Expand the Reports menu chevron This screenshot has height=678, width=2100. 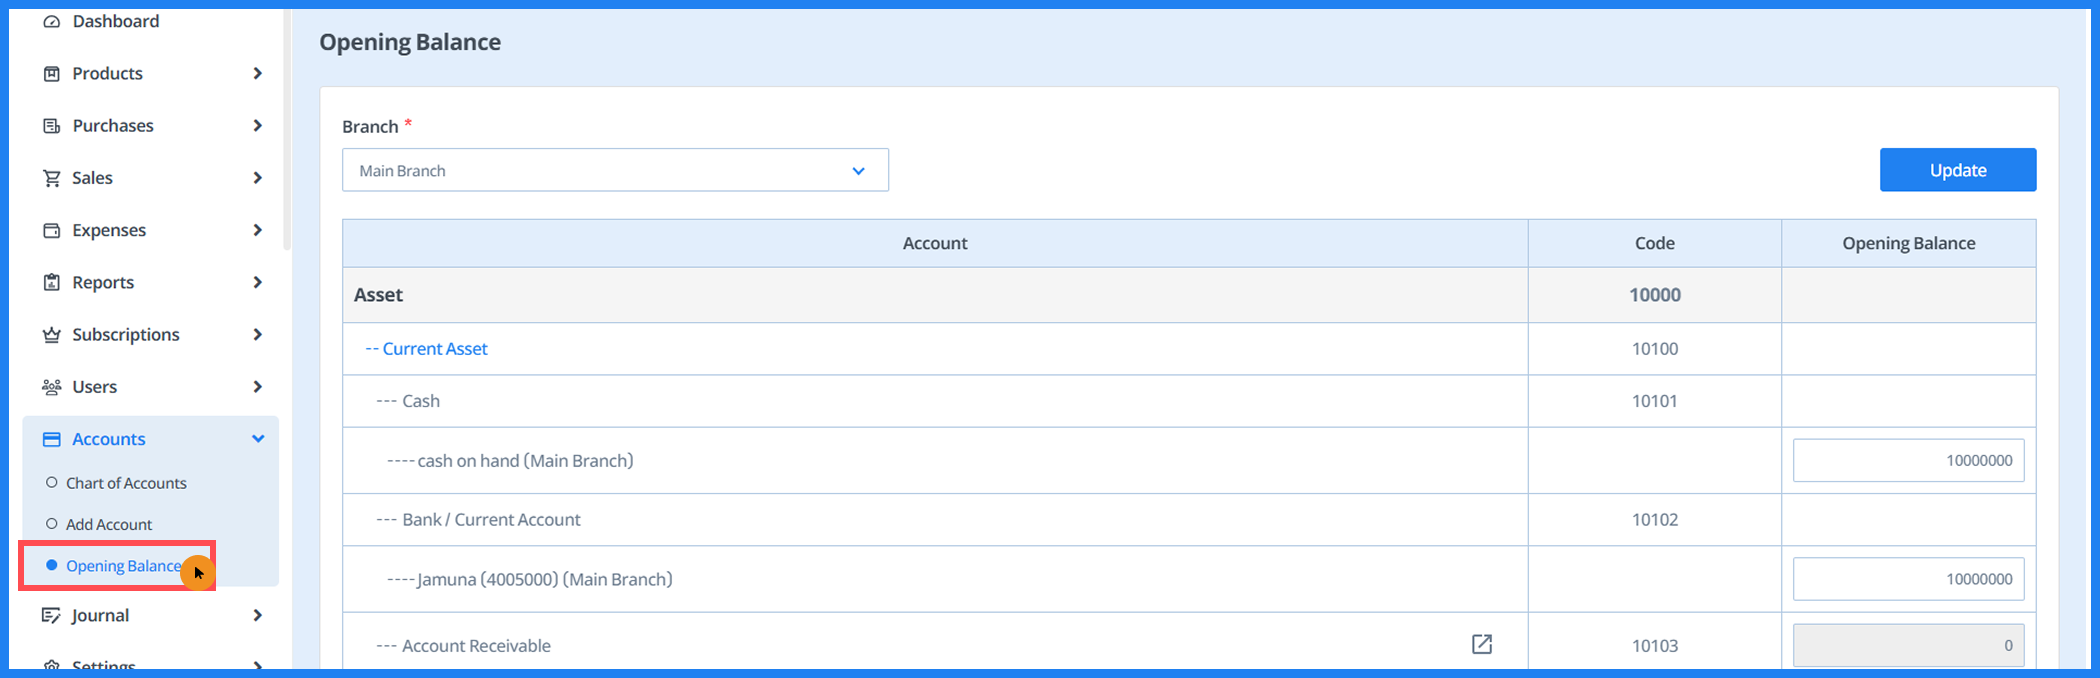click(x=258, y=282)
